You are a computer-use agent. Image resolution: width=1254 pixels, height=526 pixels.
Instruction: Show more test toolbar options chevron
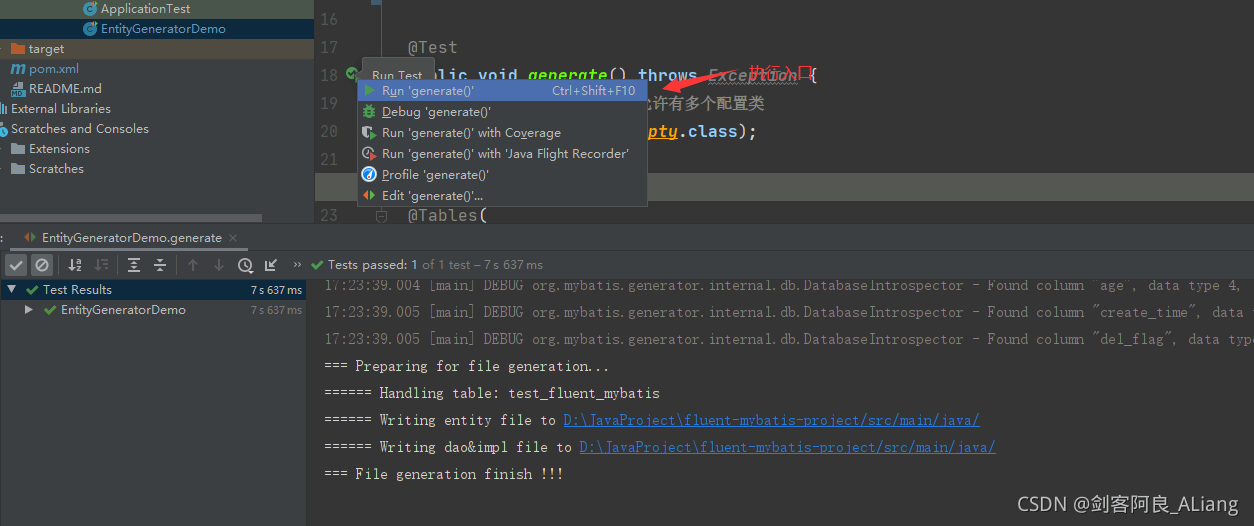297,265
